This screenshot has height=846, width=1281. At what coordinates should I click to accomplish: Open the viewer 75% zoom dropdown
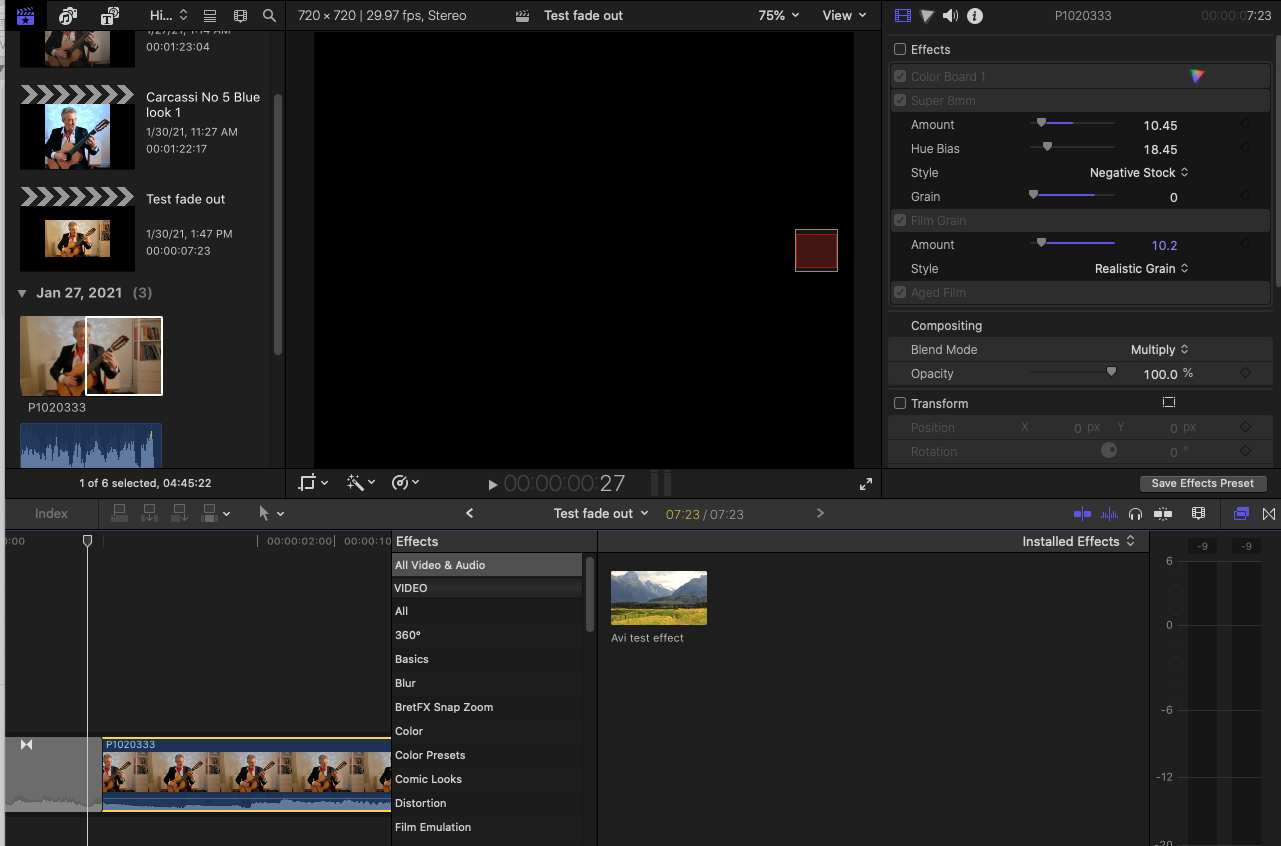pyautogui.click(x=779, y=16)
